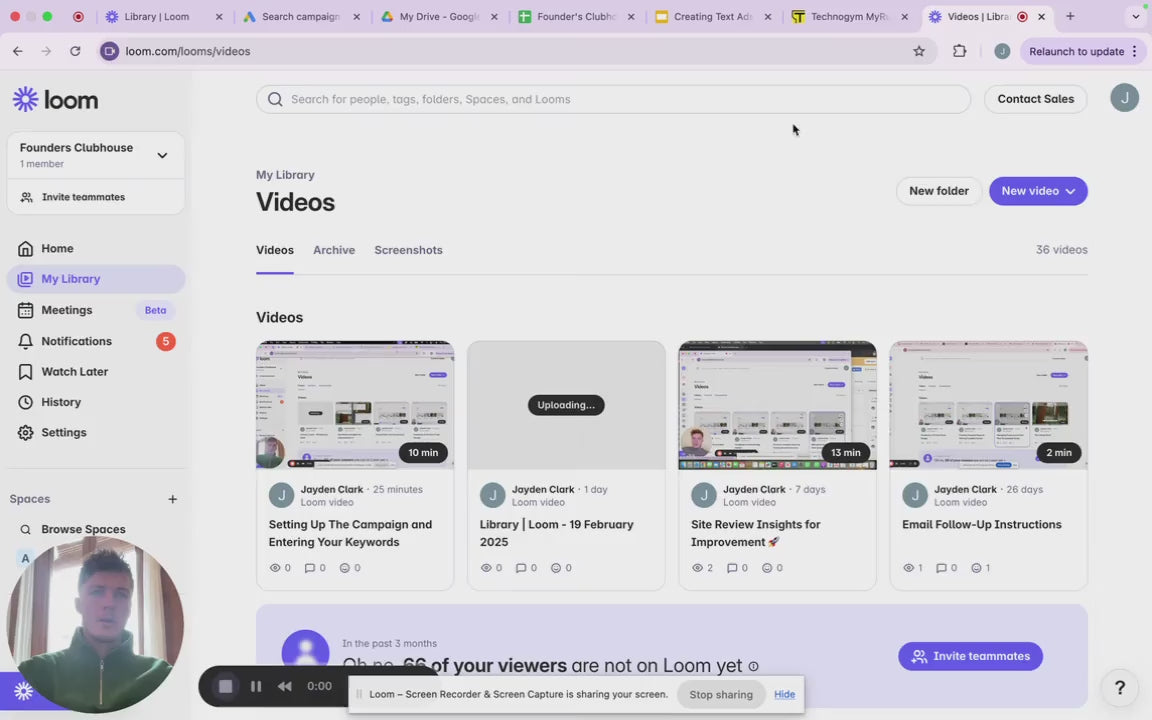Pause the Loom recording

(x=256, y=686)
